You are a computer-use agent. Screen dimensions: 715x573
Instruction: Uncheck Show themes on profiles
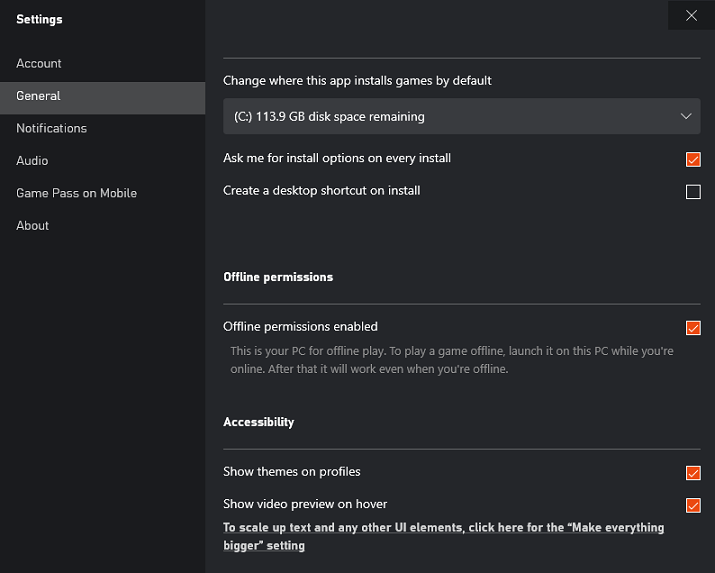[693, 473]
